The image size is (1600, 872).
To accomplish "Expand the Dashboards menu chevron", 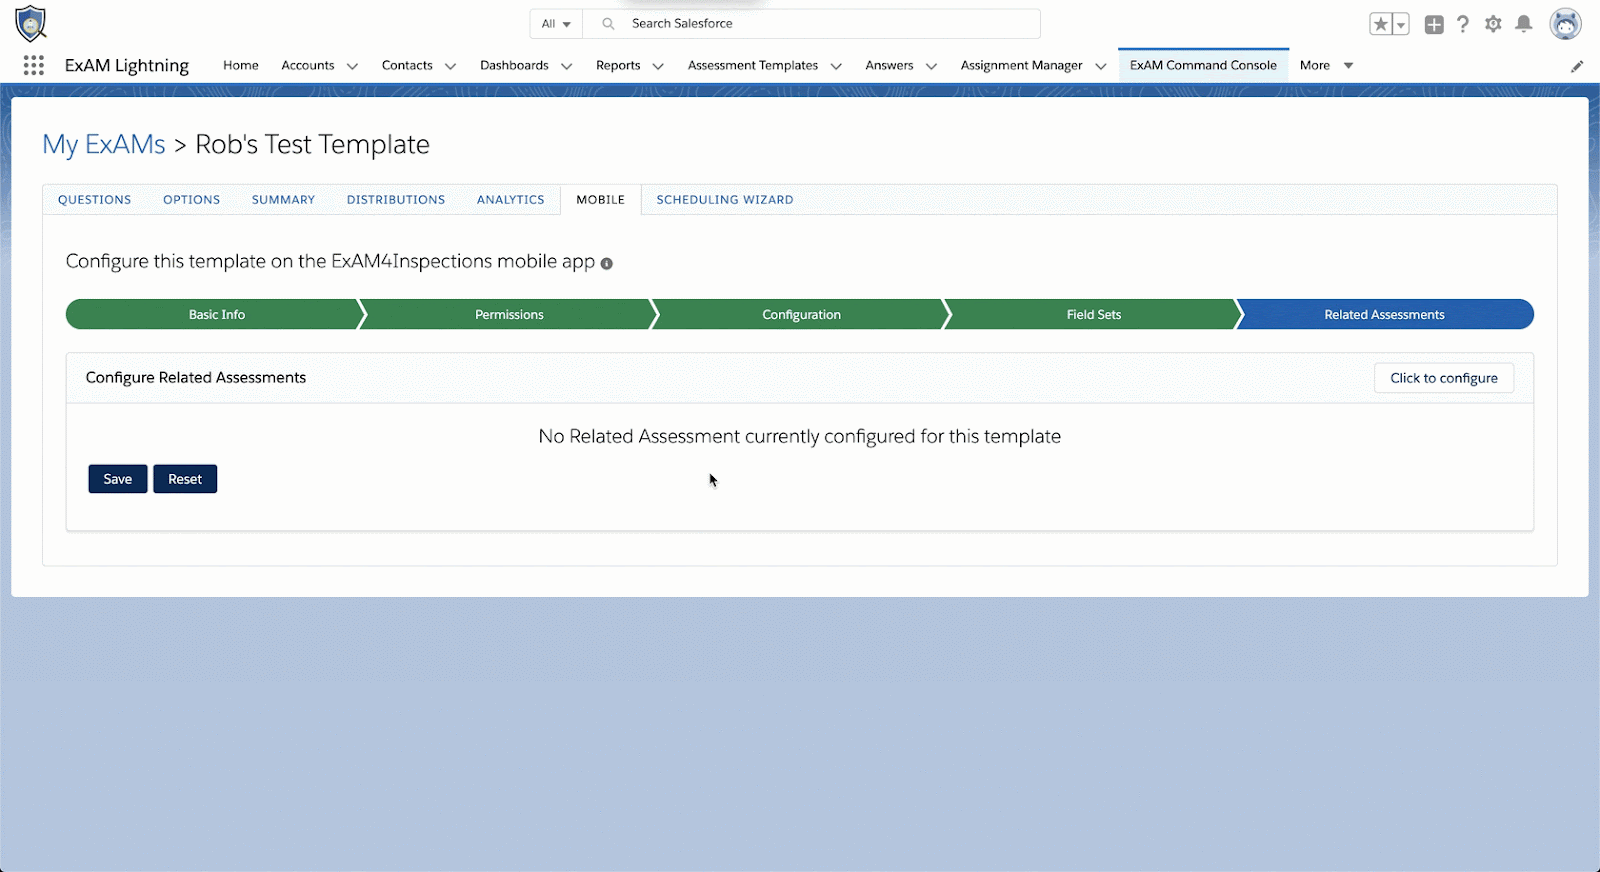I will (566, 66).
